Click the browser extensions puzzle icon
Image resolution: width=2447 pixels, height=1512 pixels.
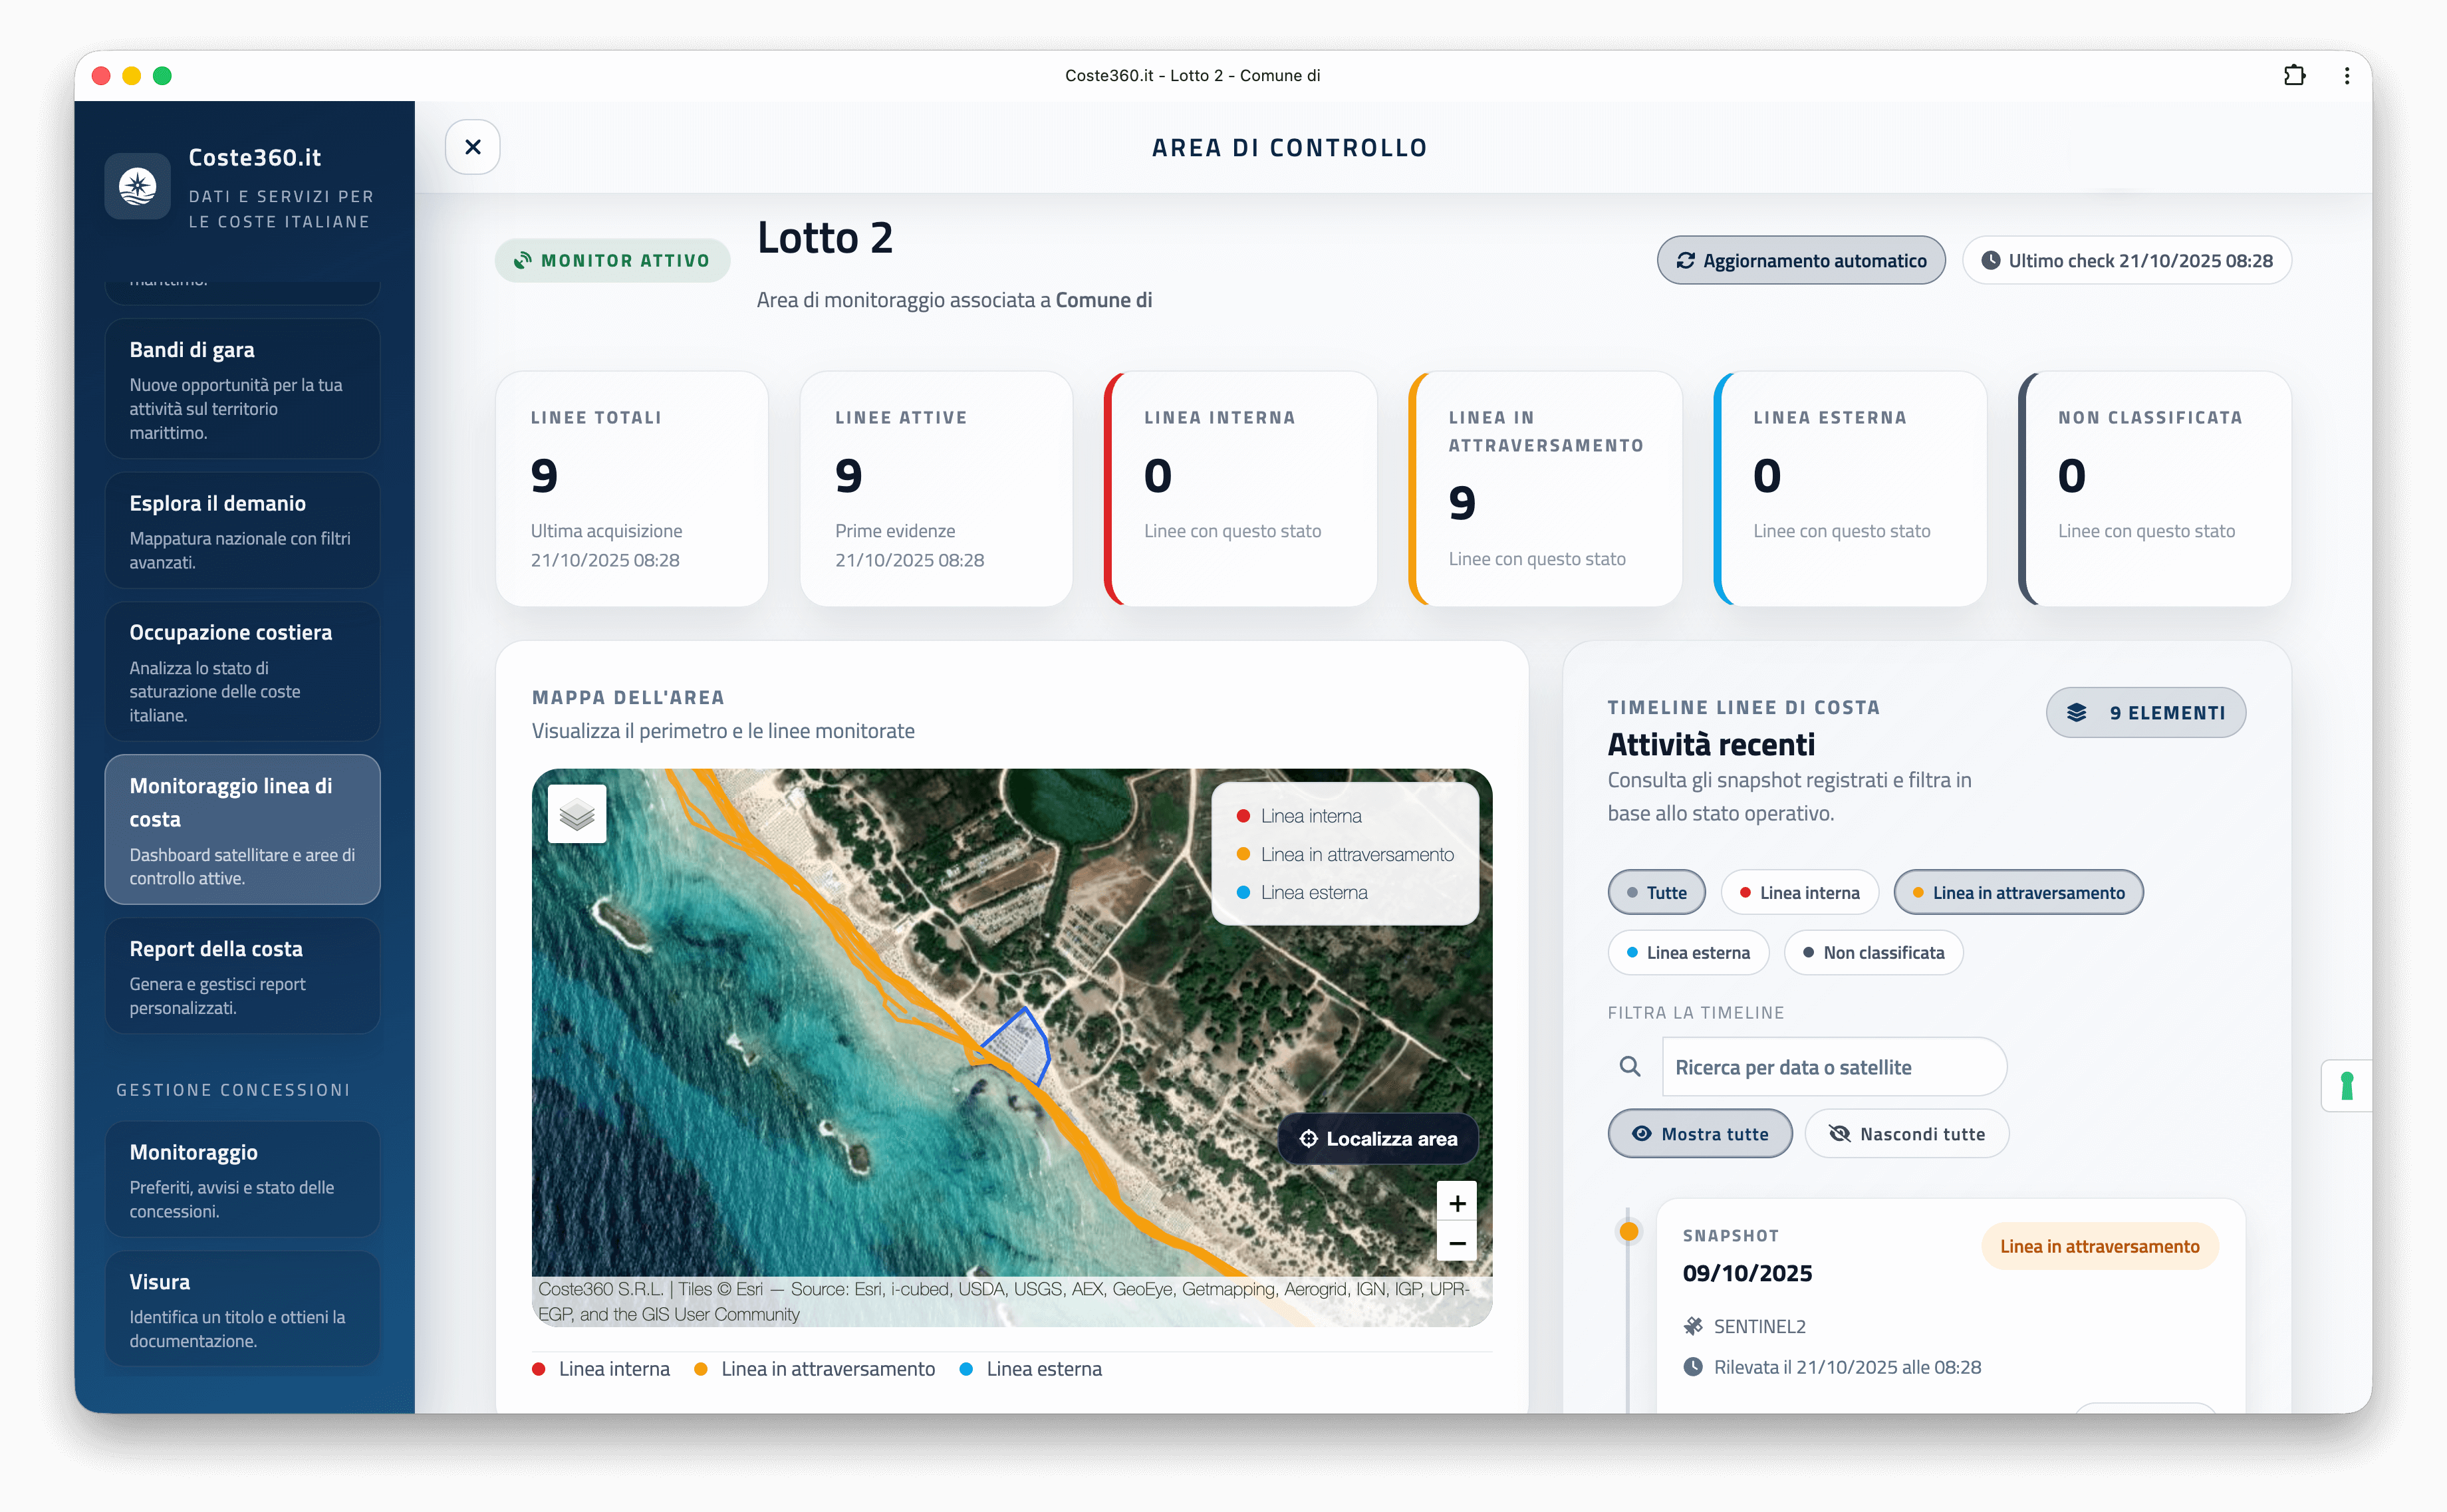pos(2294,76)
